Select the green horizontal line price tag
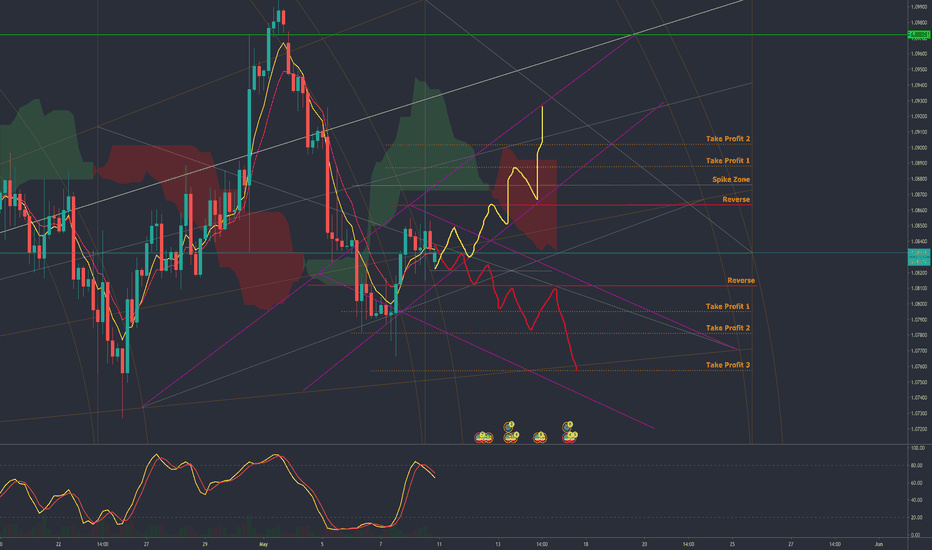Screen dimensions: 932x550 click(x=919, y=35)
